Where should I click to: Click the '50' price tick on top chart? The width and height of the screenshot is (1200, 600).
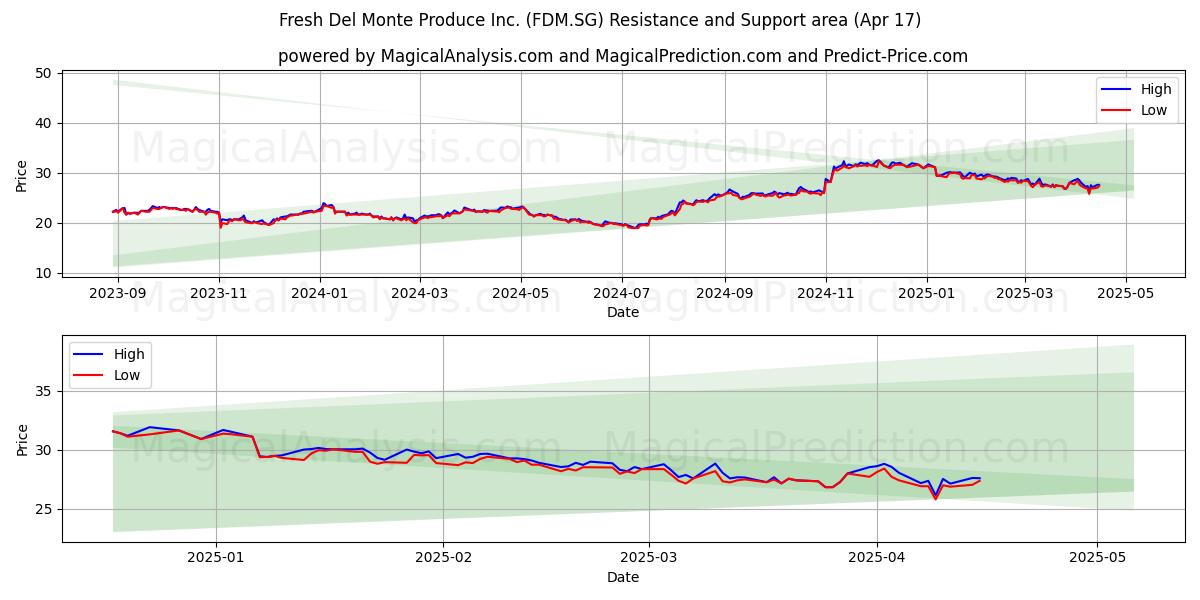point(44,73)
